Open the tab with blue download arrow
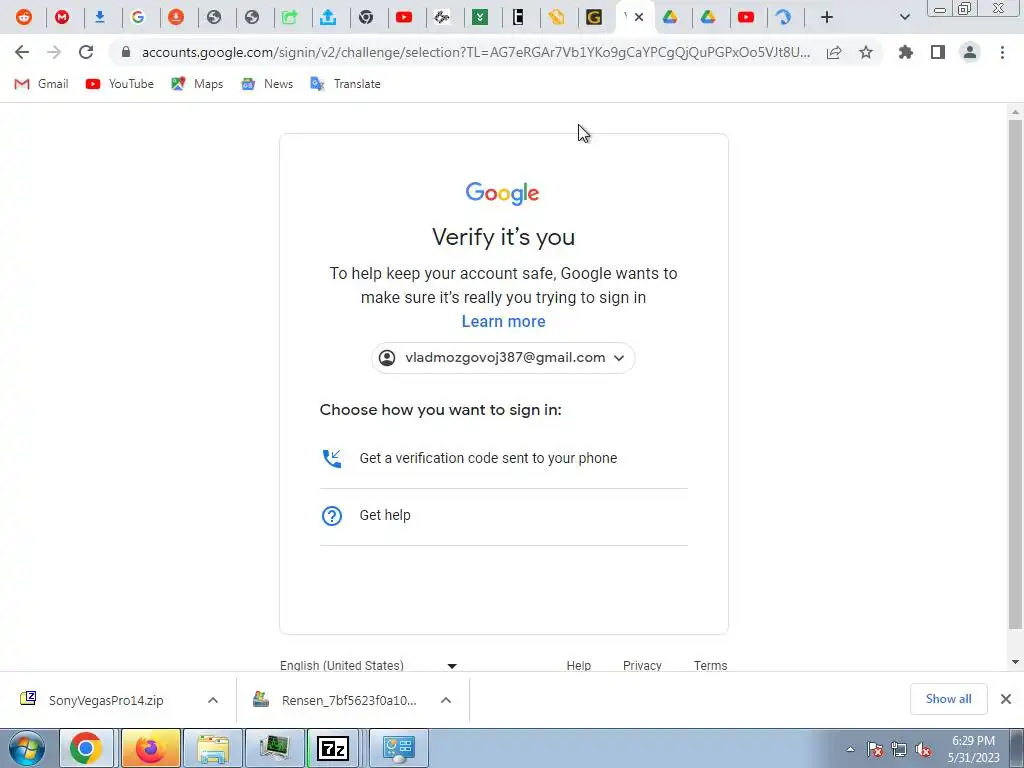 click(100, 18)
